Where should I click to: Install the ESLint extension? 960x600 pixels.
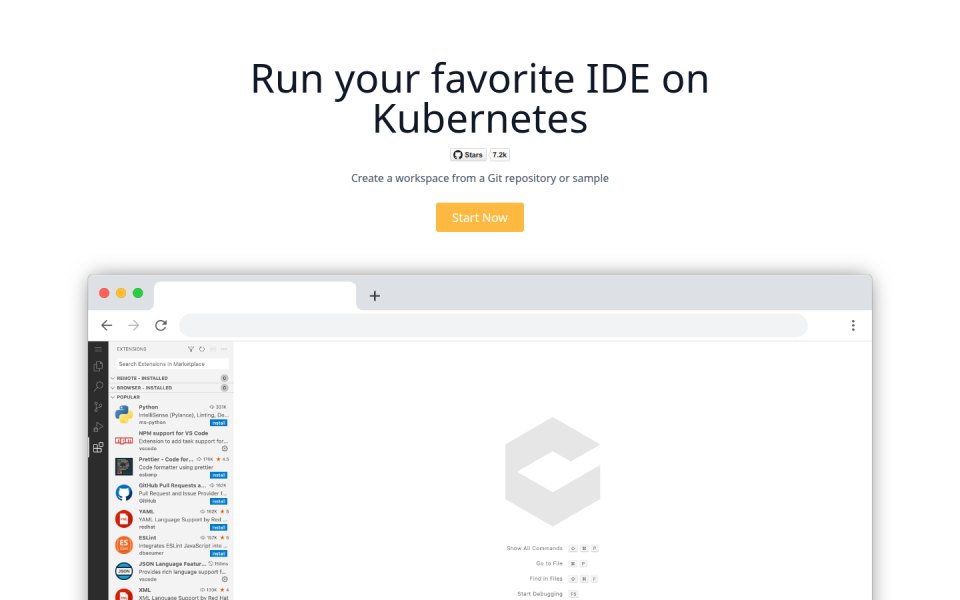coord(219,553)
